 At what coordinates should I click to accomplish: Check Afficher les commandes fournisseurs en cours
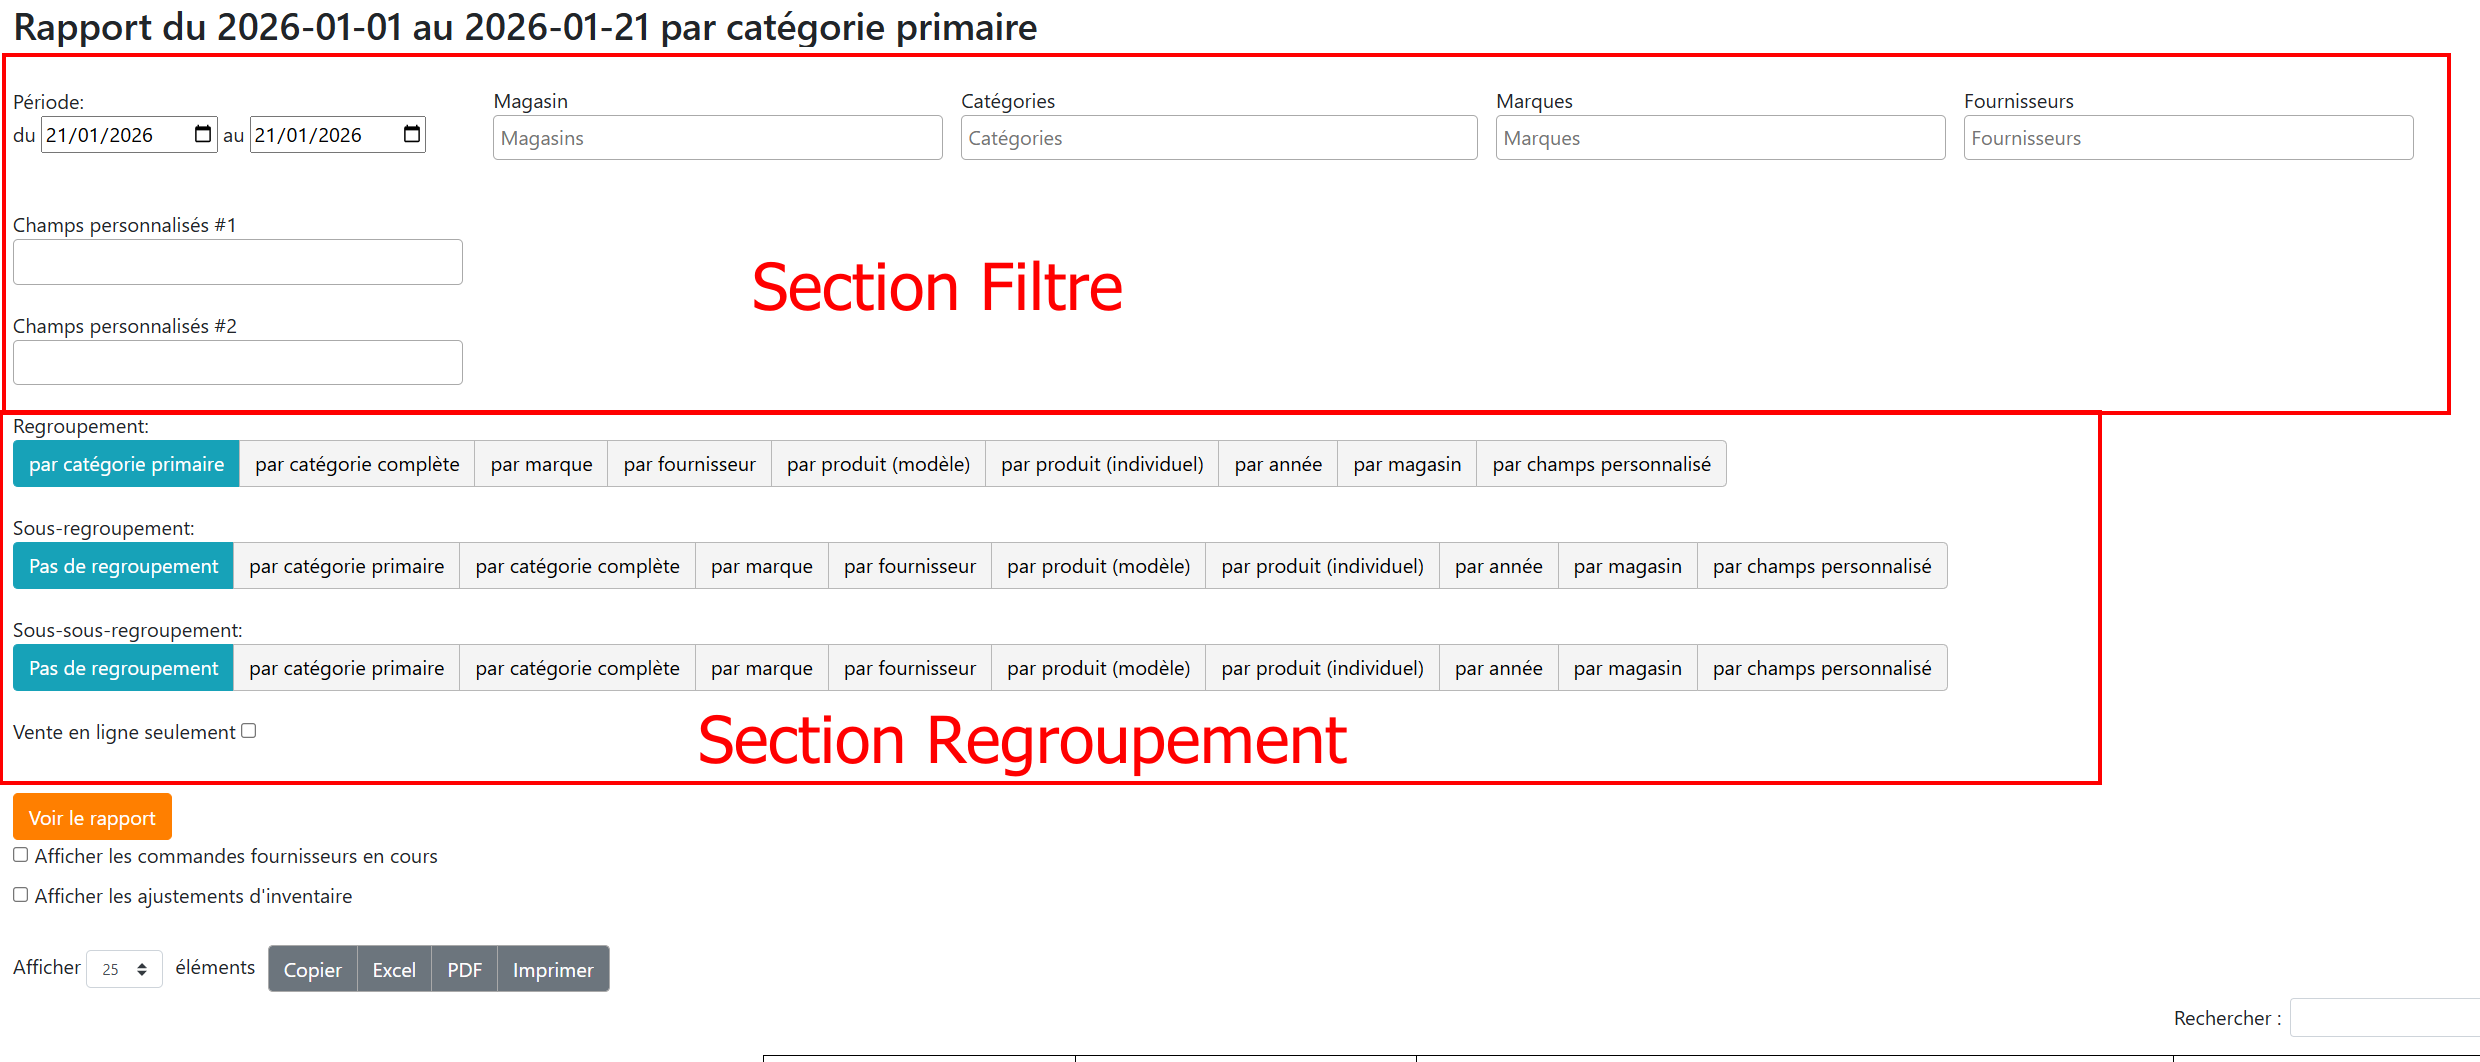[21, 855]
